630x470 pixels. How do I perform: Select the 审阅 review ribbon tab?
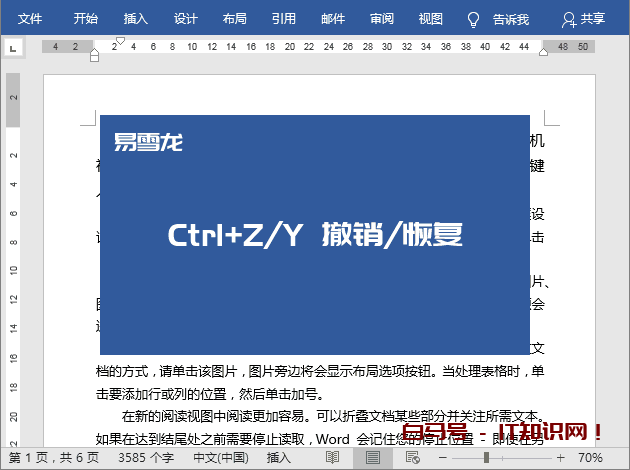pyautogui.click(x=381, y=19)
